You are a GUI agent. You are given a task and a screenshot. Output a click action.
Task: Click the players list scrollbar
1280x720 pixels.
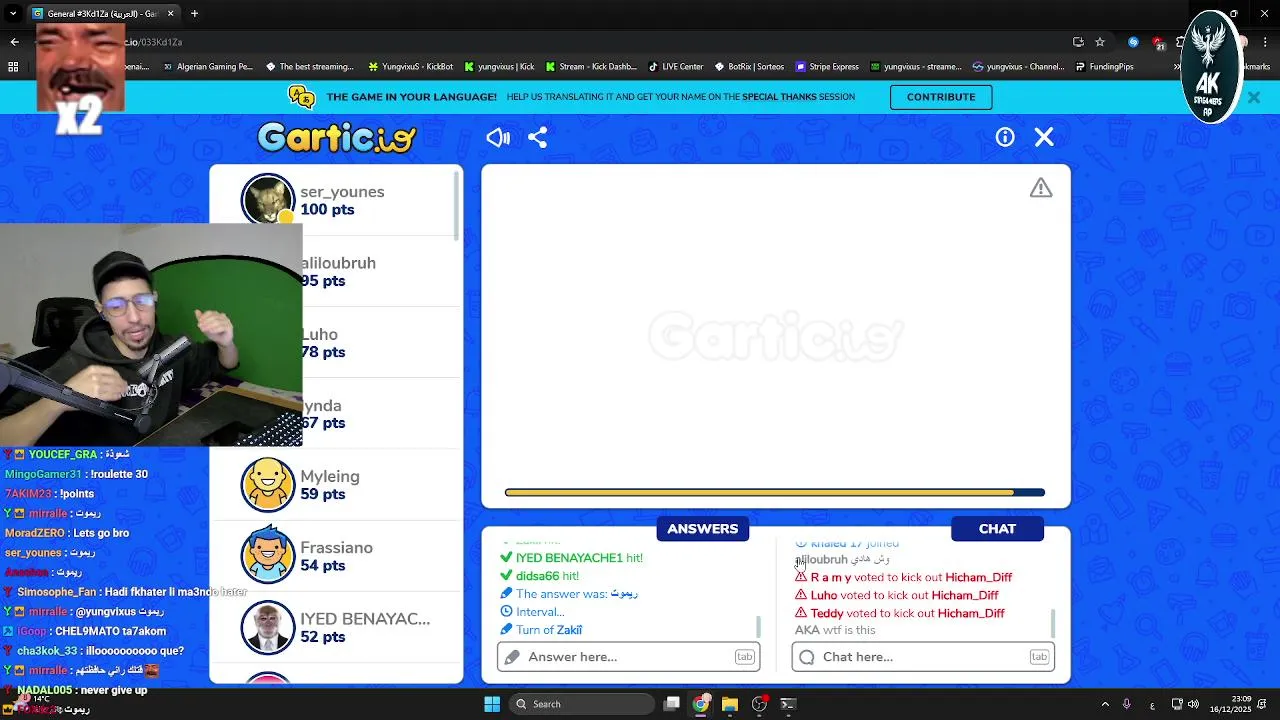click(457, 205)
